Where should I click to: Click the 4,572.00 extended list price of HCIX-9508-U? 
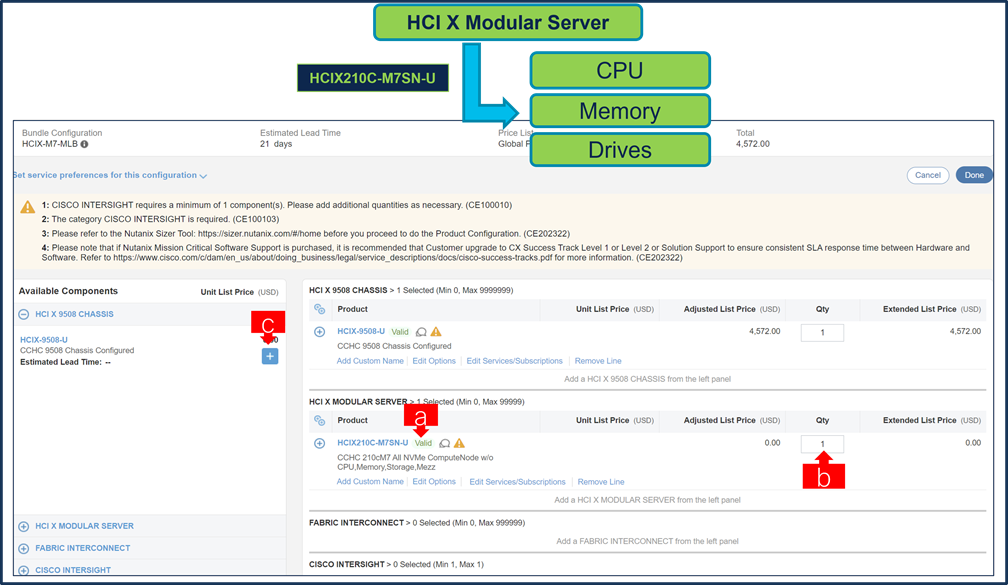tap(965, 331)
